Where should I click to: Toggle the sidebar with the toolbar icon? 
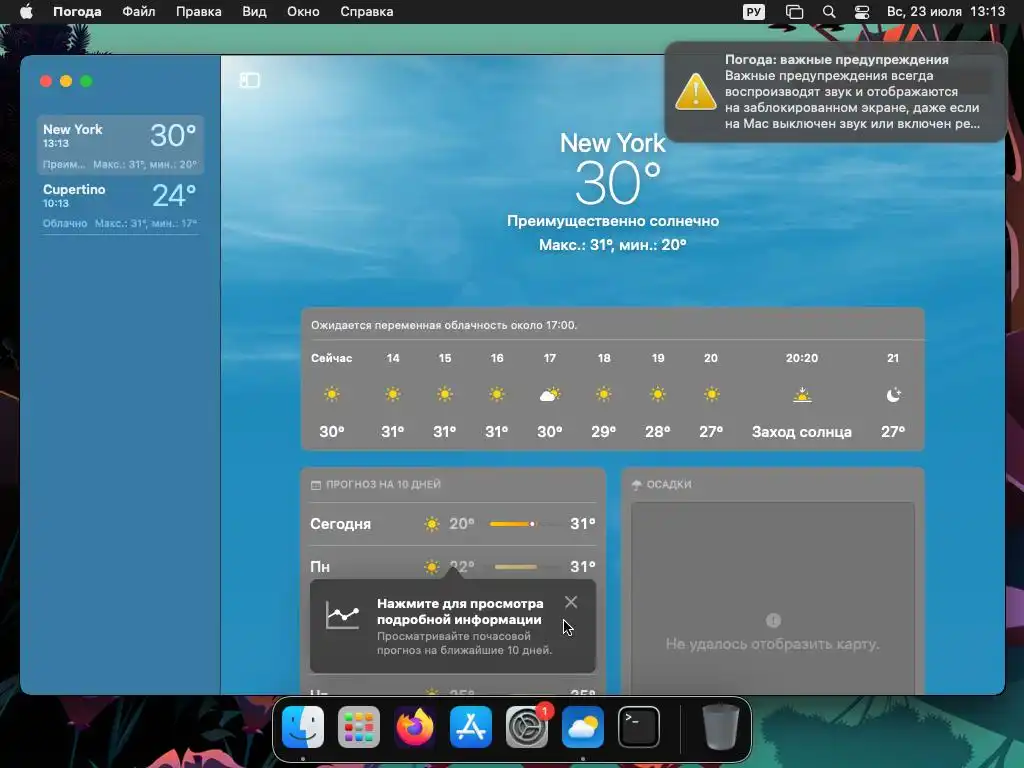(x=249, y=80)
